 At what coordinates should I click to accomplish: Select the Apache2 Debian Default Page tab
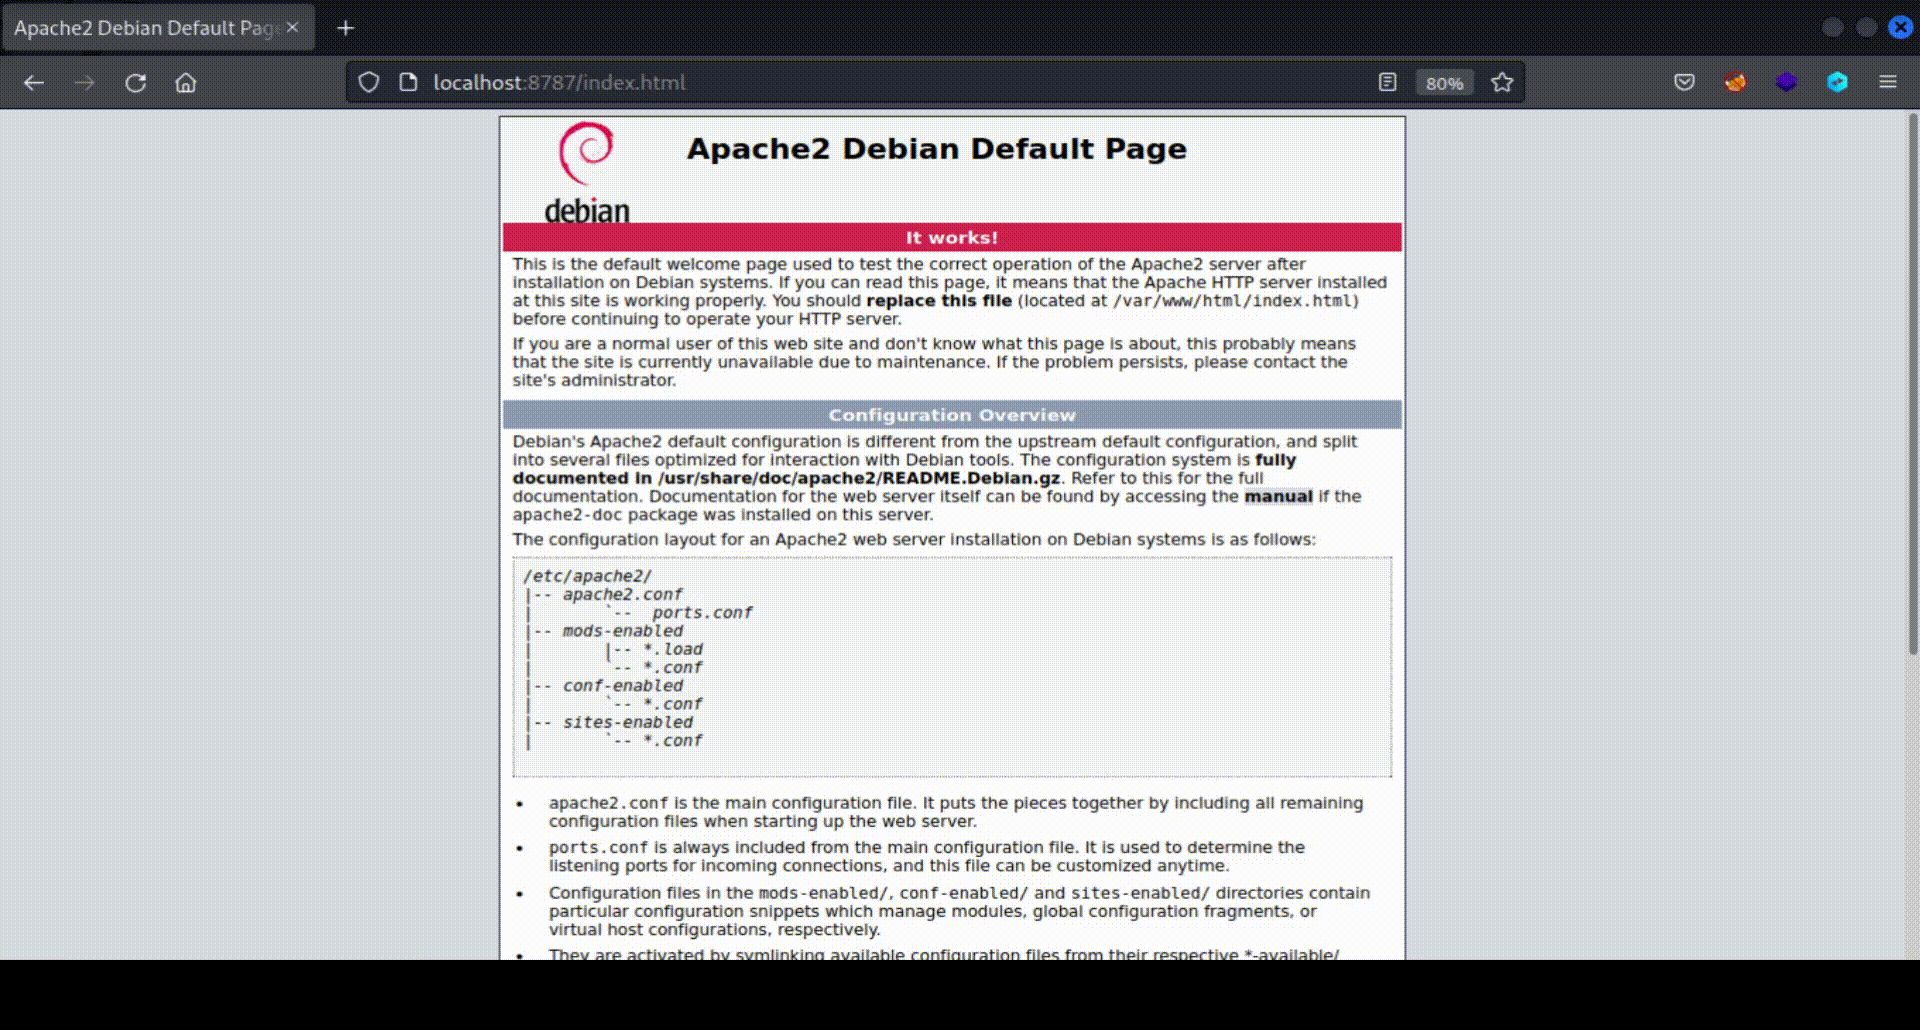pos(159,28)
